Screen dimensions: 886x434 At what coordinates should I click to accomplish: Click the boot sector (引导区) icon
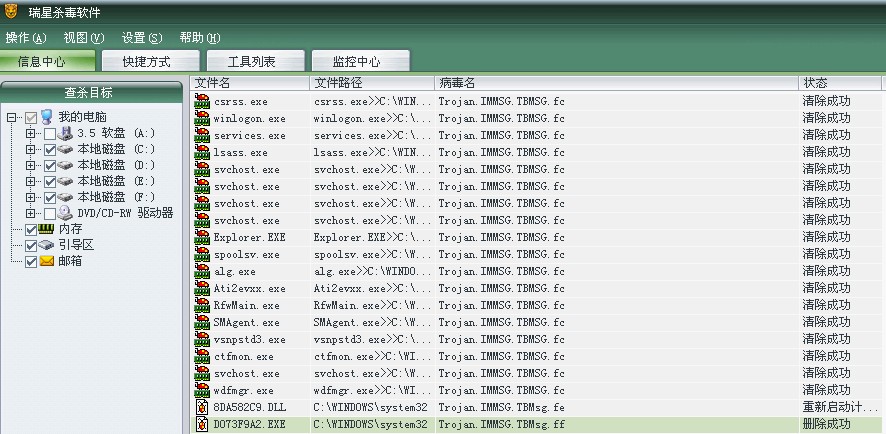click(x=47, y=245)
